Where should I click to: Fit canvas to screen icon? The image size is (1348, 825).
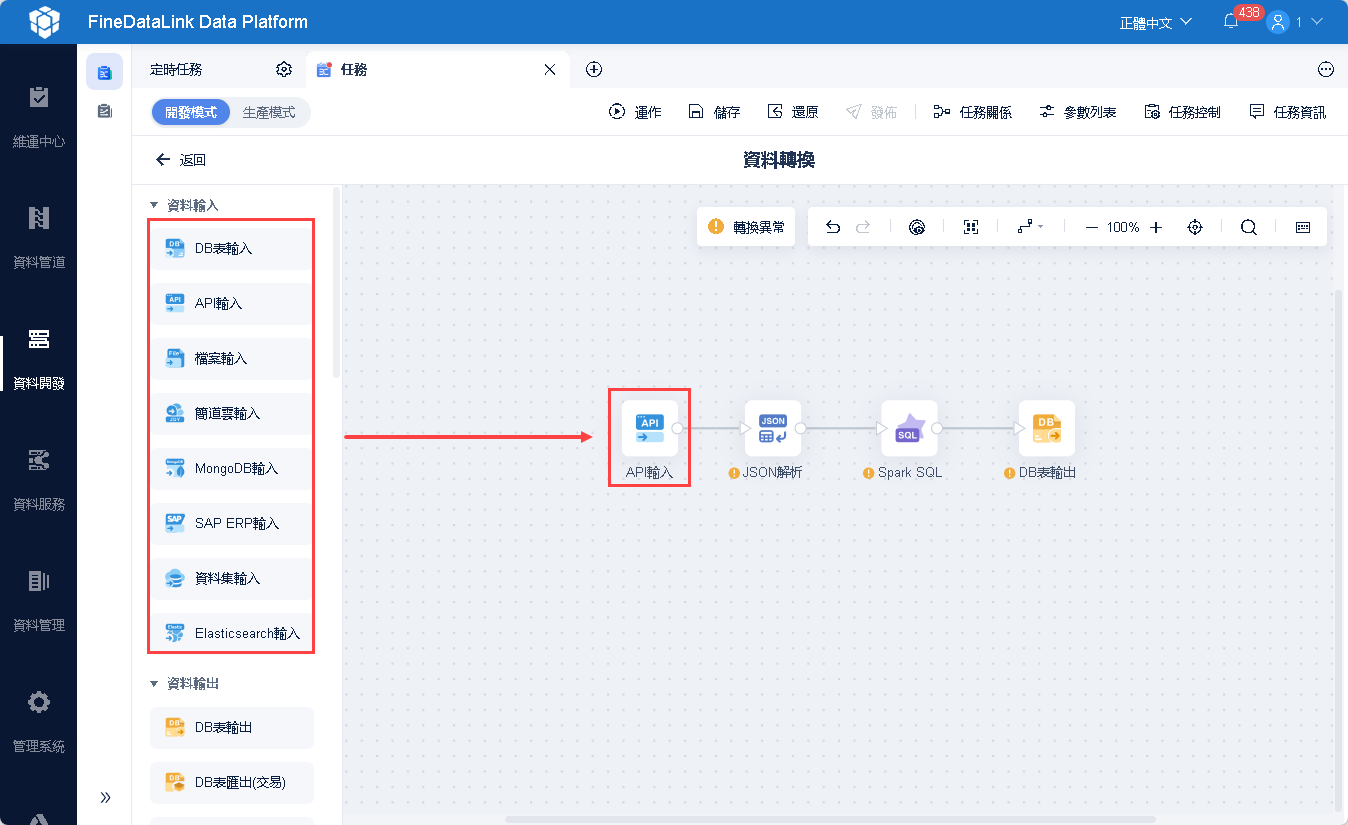click(970, 227)
